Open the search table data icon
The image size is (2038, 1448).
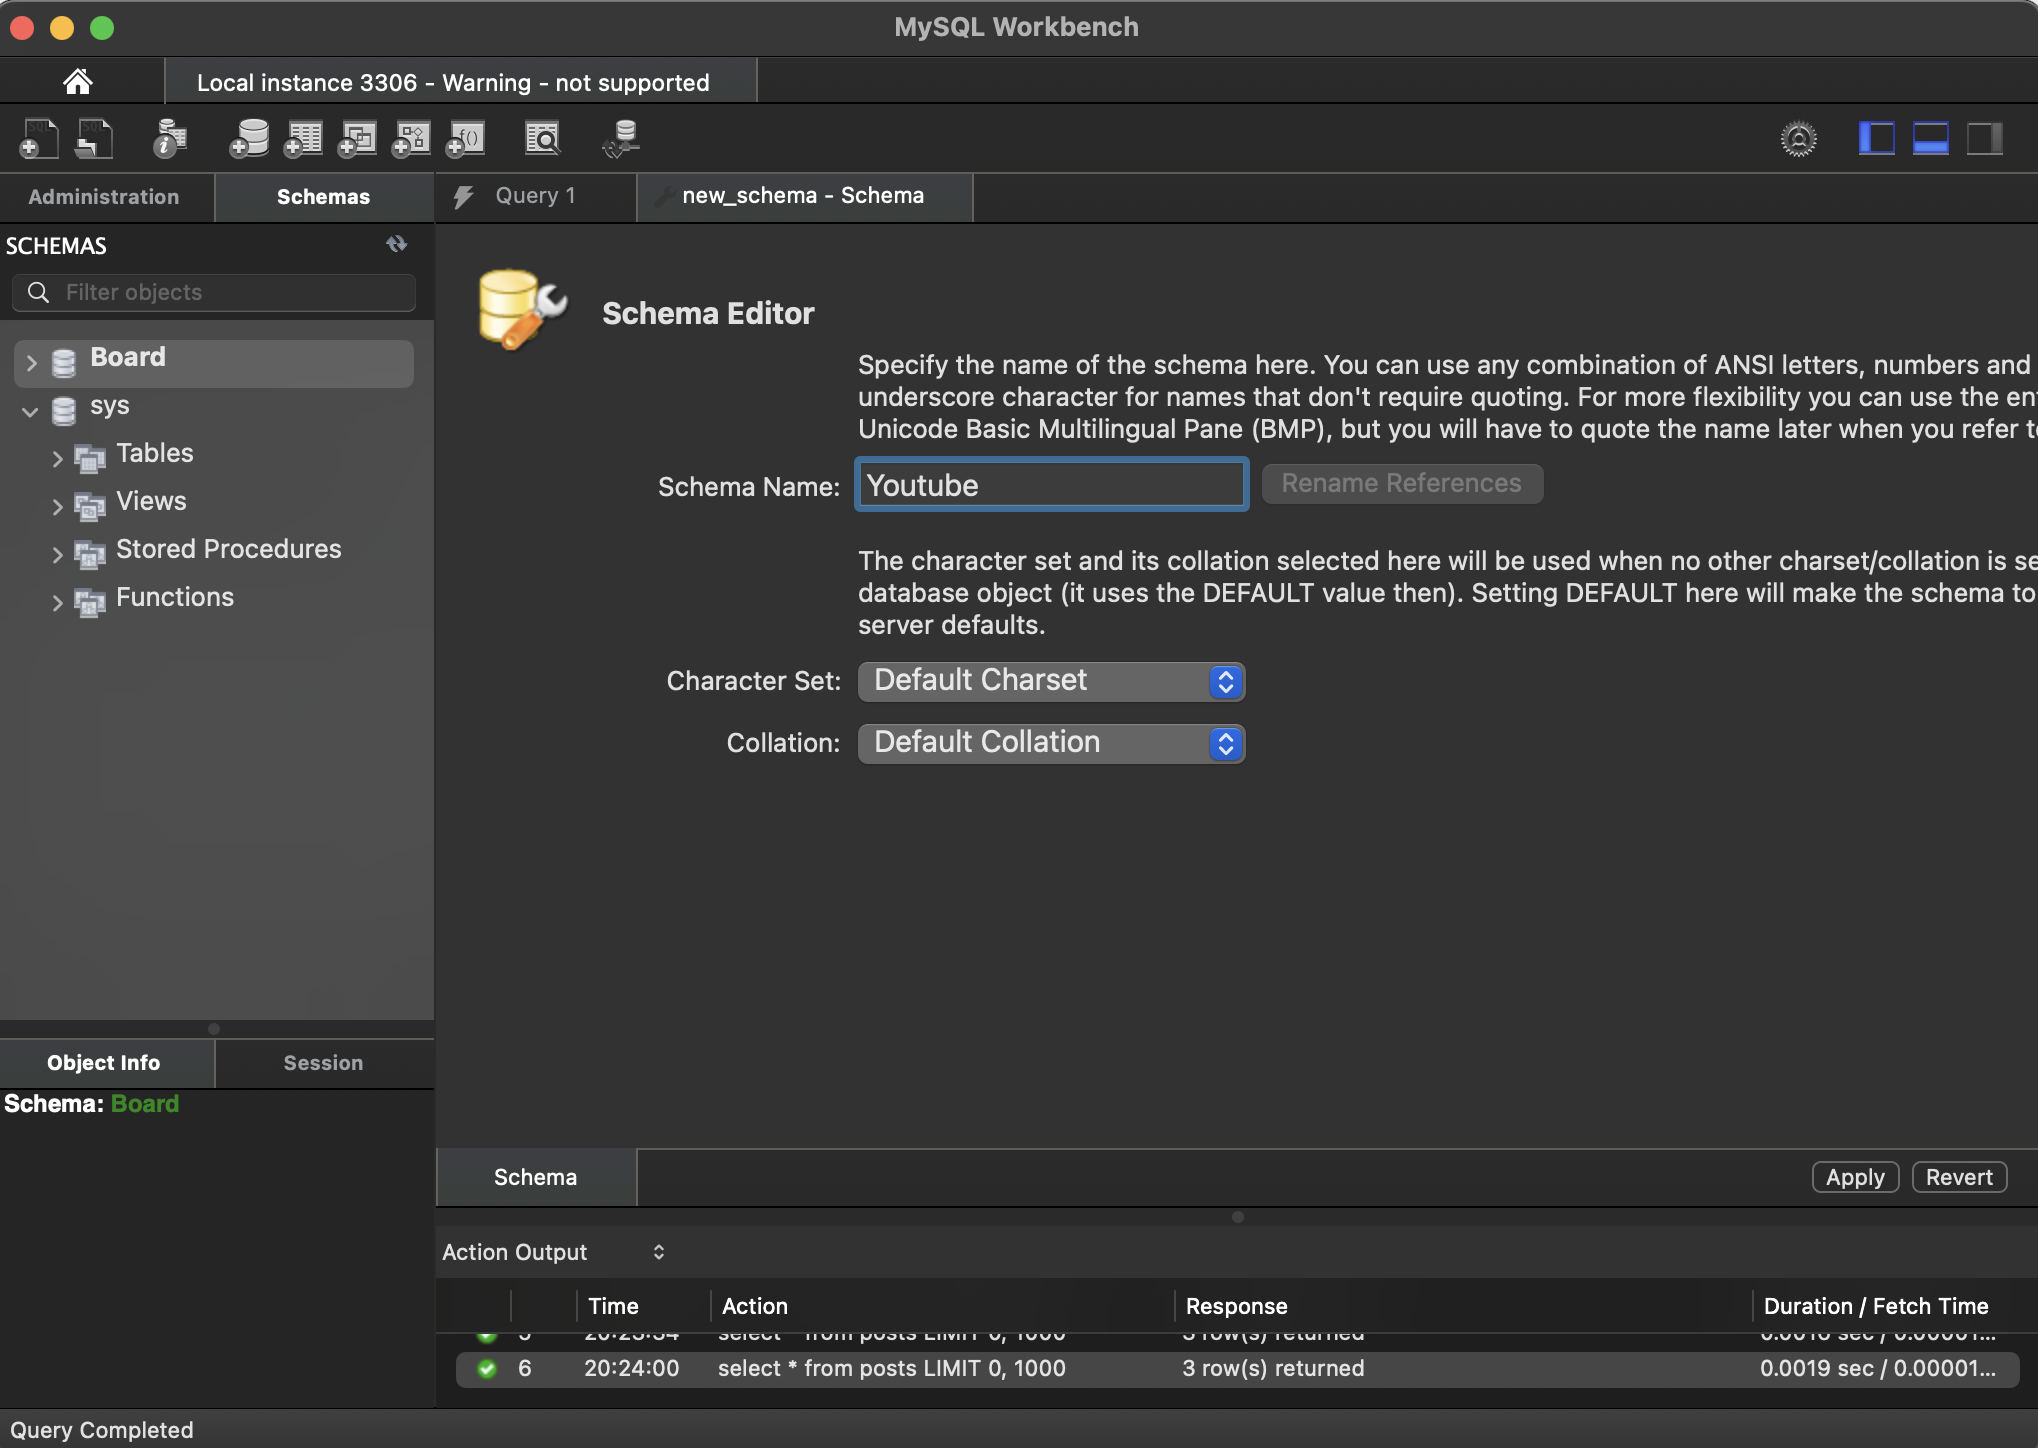coord(542,138)
